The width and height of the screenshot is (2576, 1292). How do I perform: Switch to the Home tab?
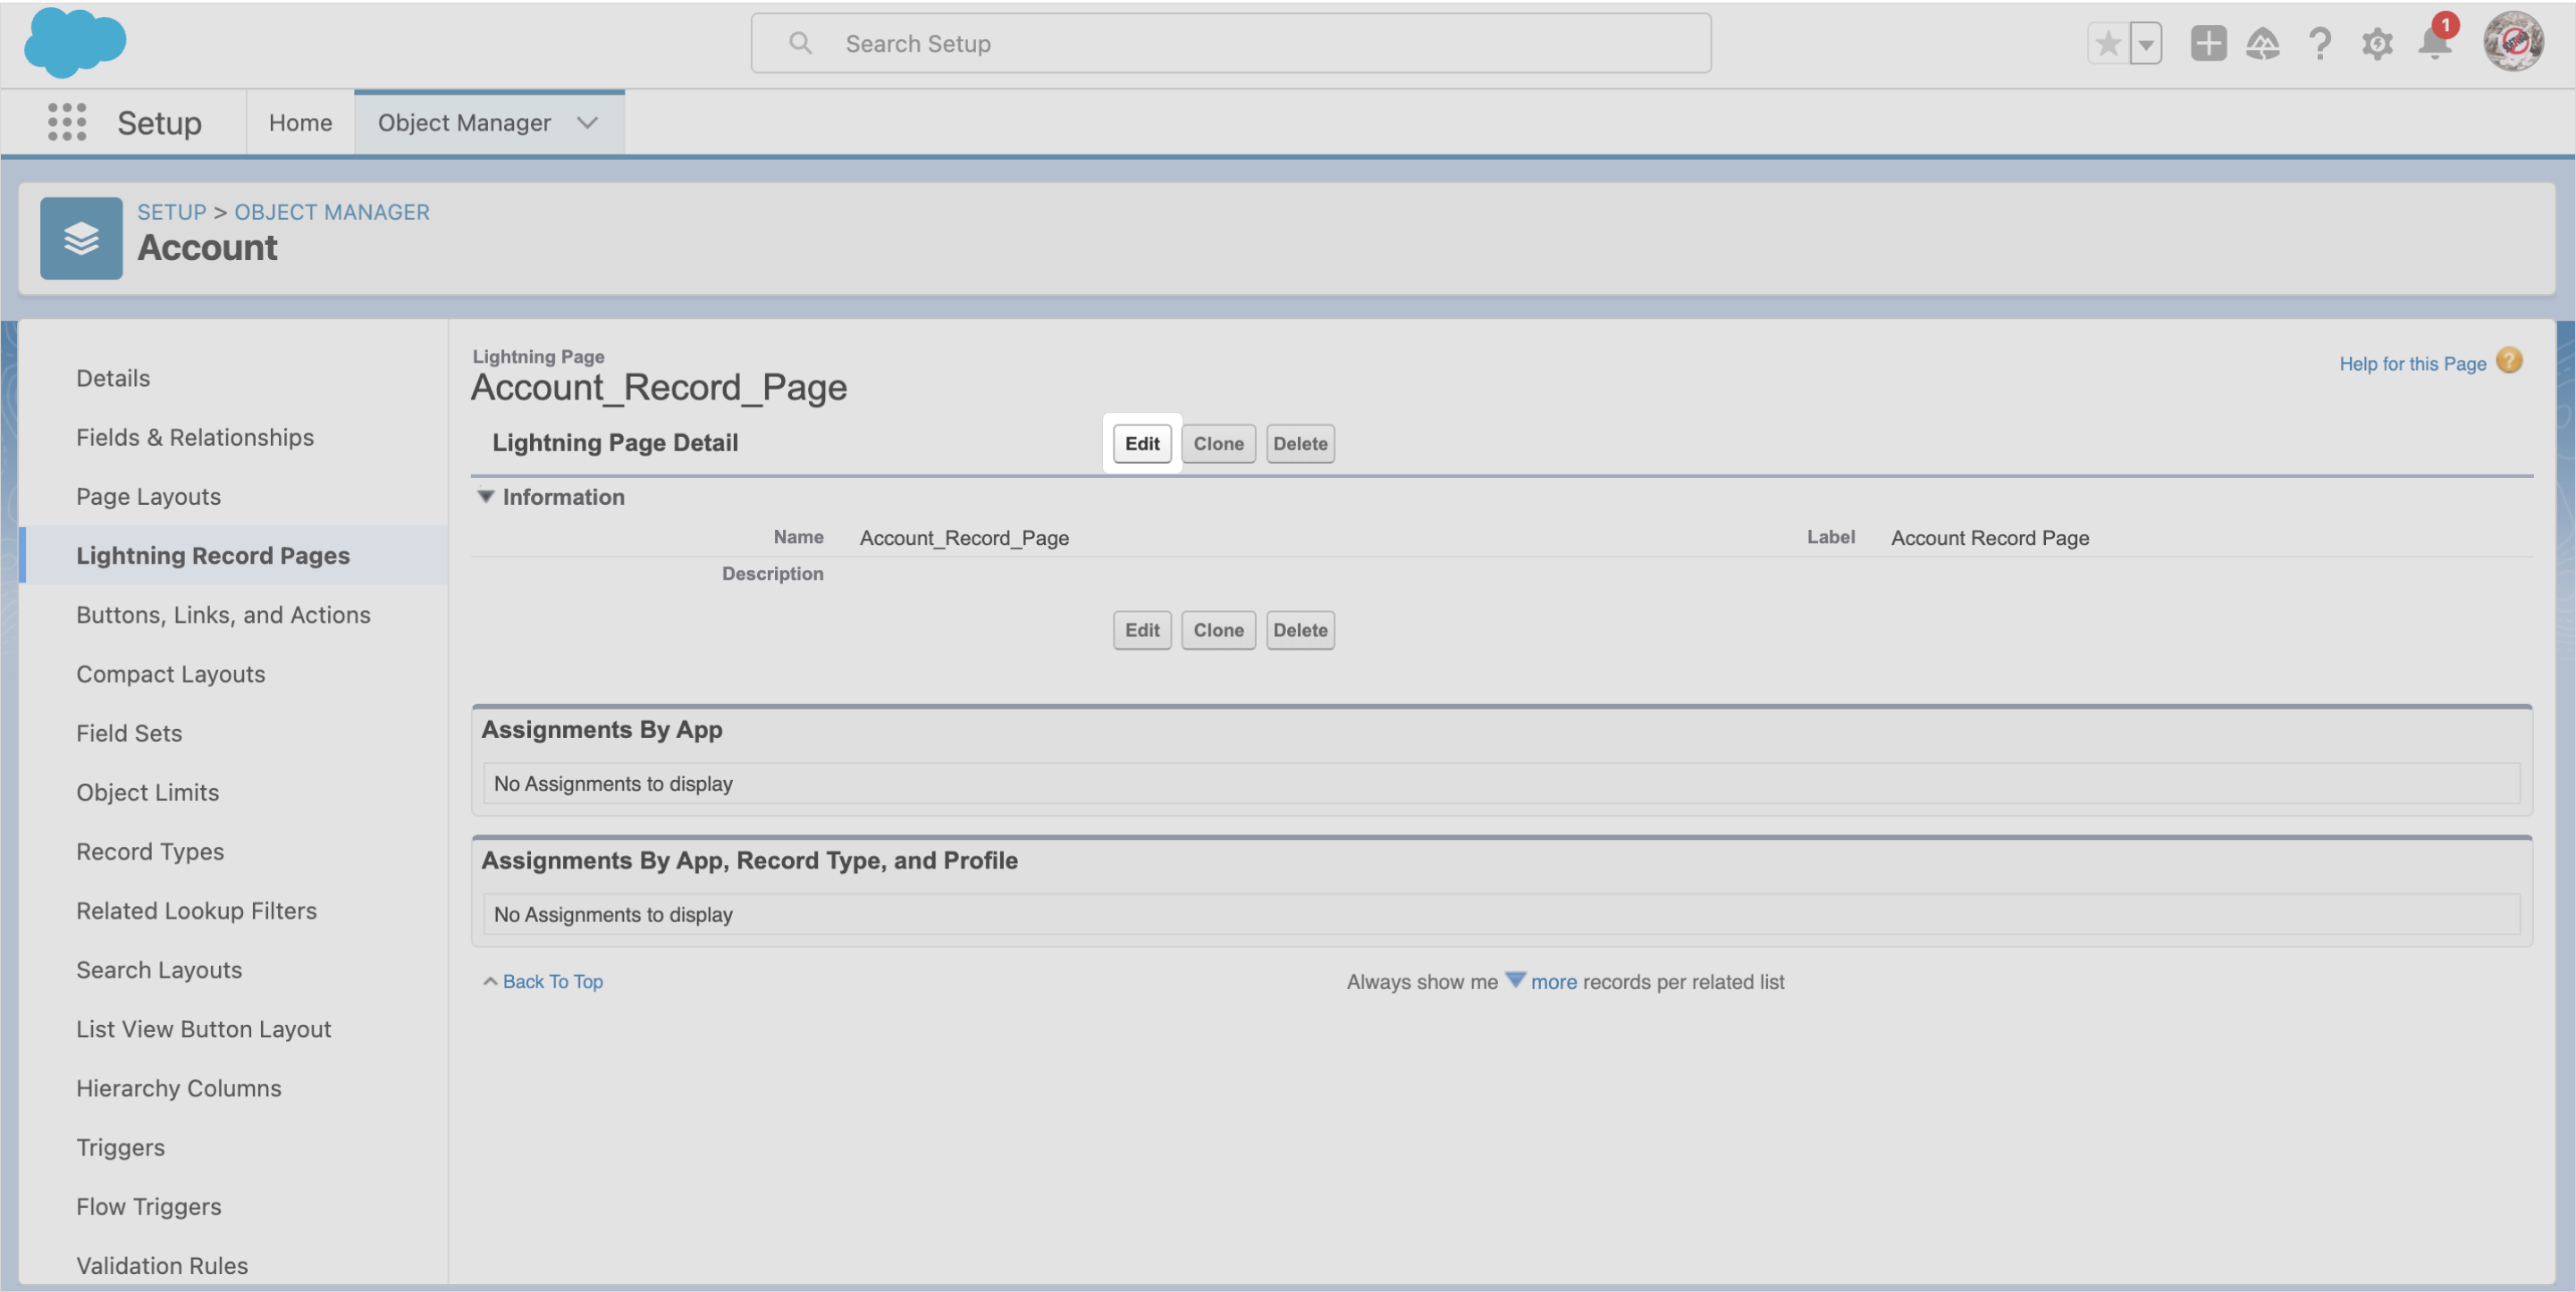point(300,123)
